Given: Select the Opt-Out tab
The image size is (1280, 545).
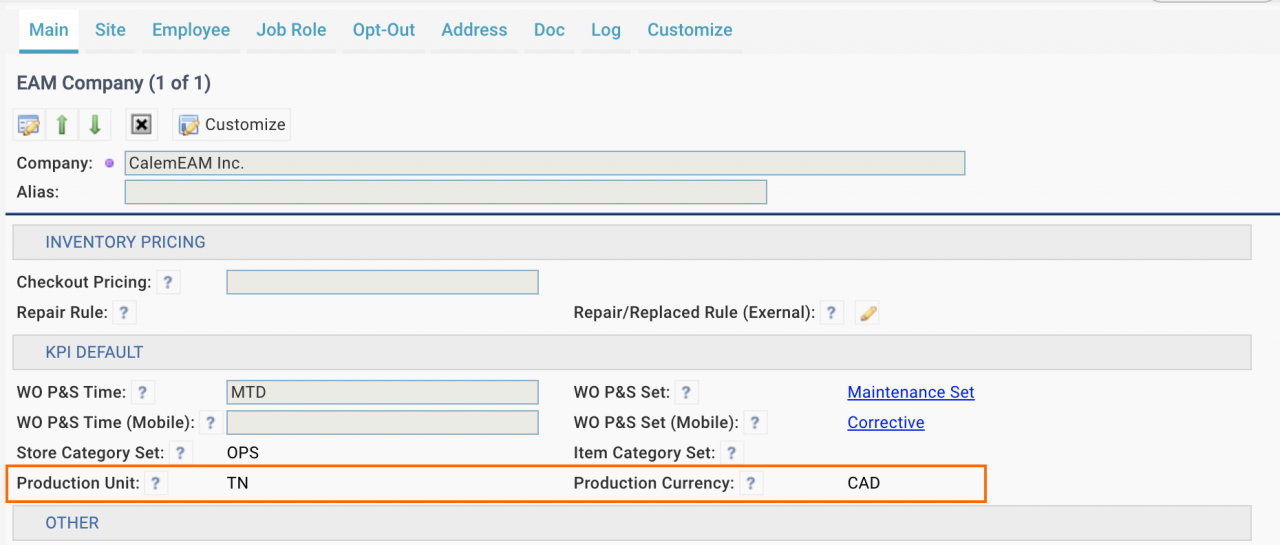Looking at the screenshot, I should coord(384,30).
